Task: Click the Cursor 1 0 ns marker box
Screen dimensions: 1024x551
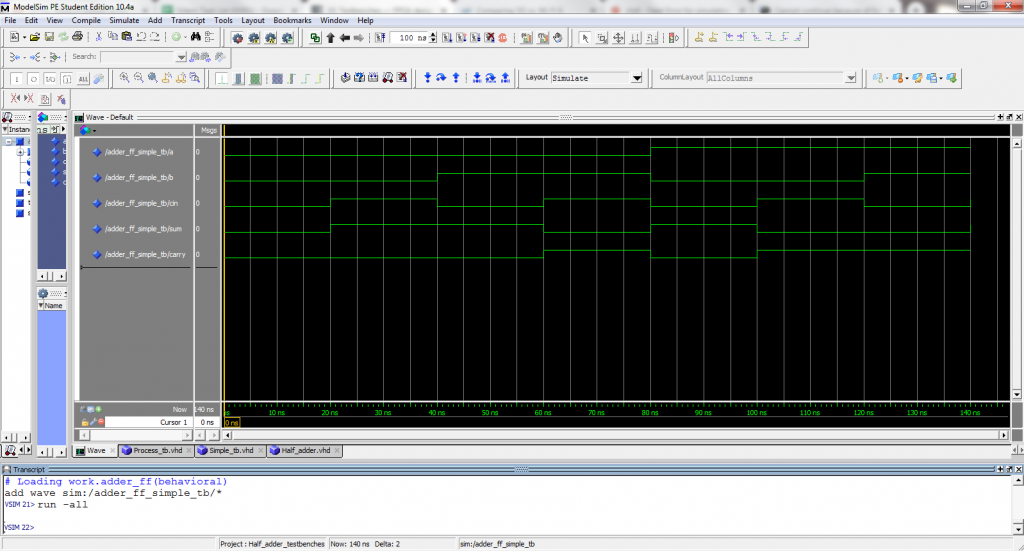Action: [232, 422]
